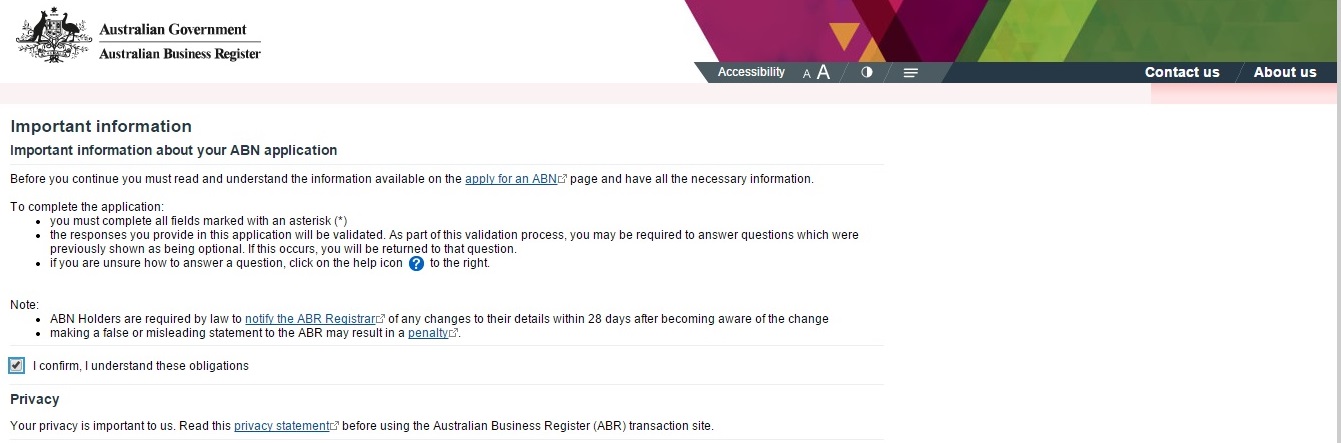
Task: Click the 'Australian Business Register' logo text
Action: coord(179,53)
